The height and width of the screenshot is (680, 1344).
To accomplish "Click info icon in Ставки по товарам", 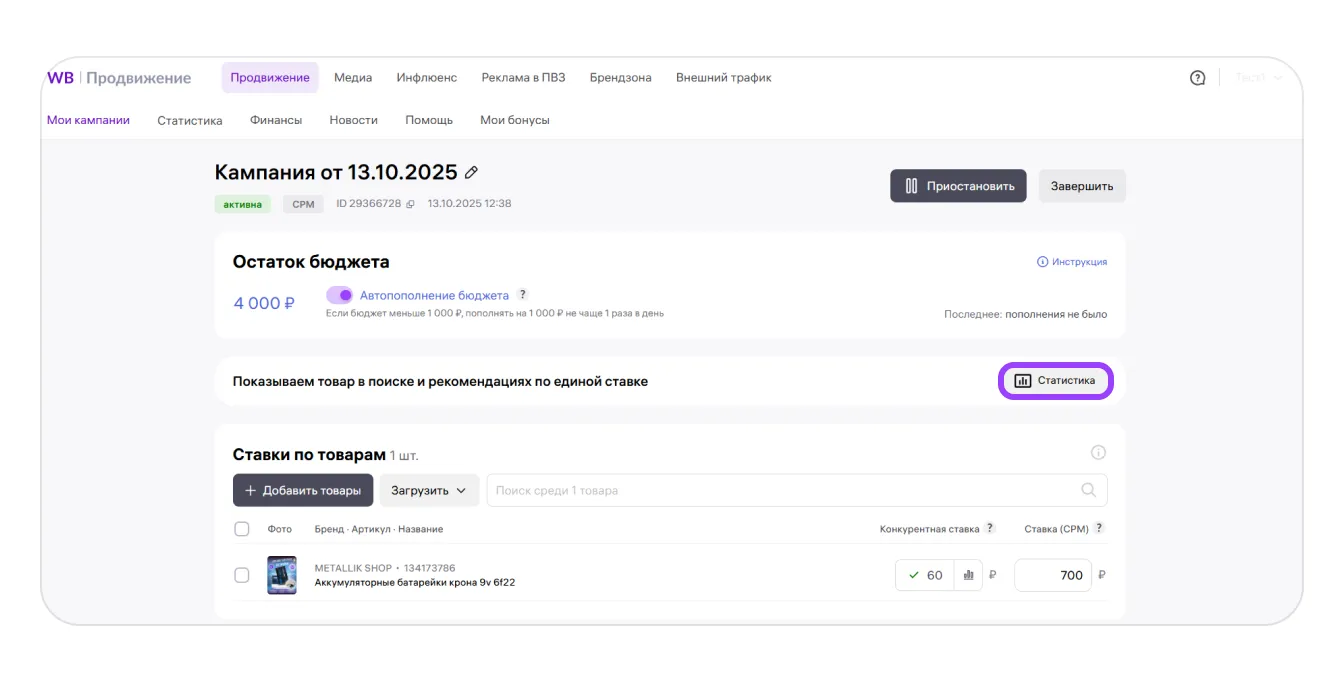I will [x=1098, y=453].
